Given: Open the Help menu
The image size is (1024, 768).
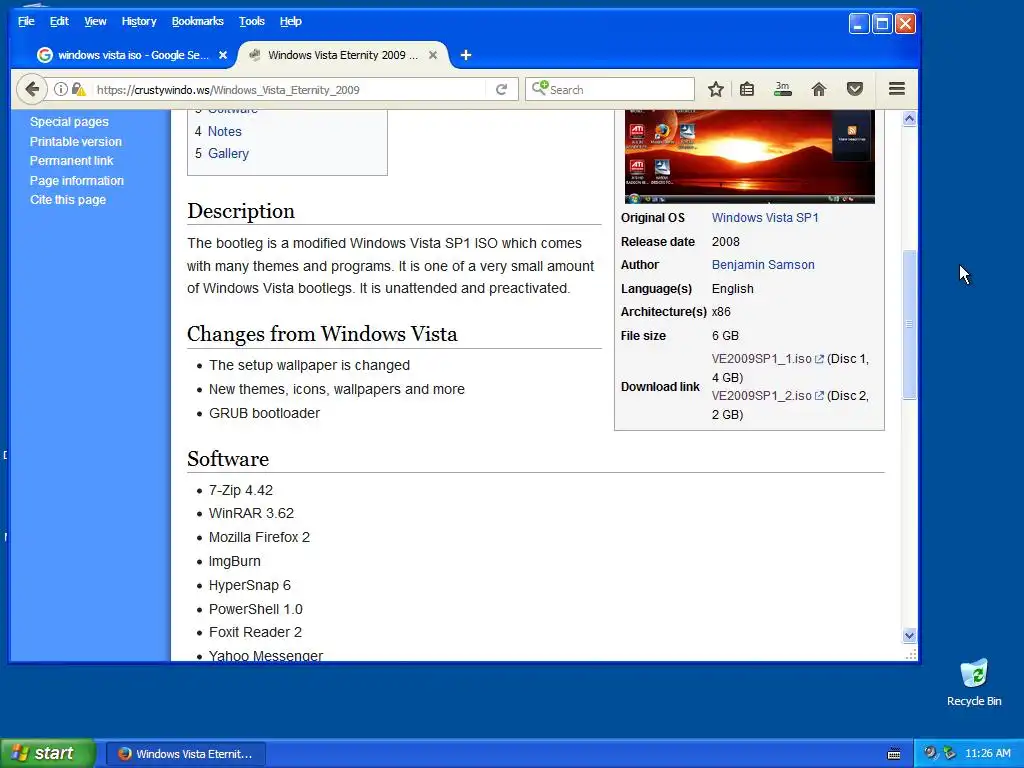Looking at the screenshot, I should tap(291, 22).
